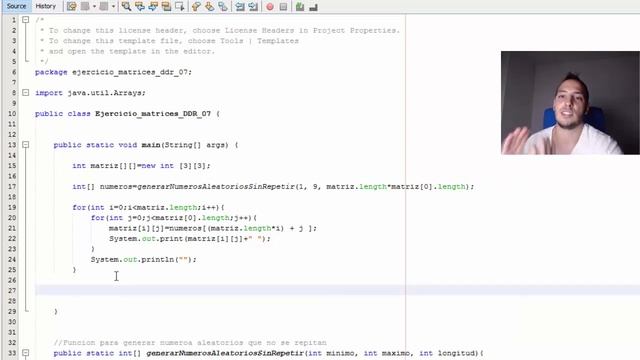Click 'int matriz[][]=new int [3][3];' line

click(141, 166)
